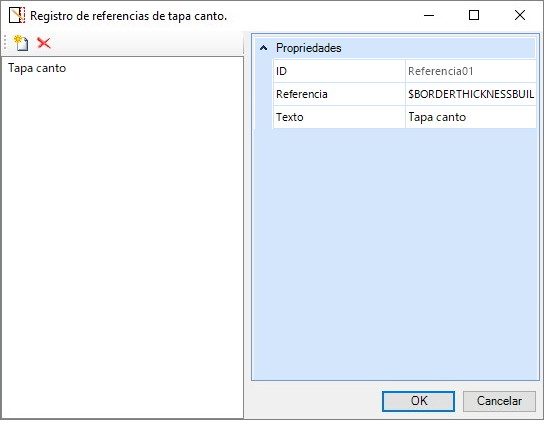Close the Registro de referencias window

click(x=520, y=15)
